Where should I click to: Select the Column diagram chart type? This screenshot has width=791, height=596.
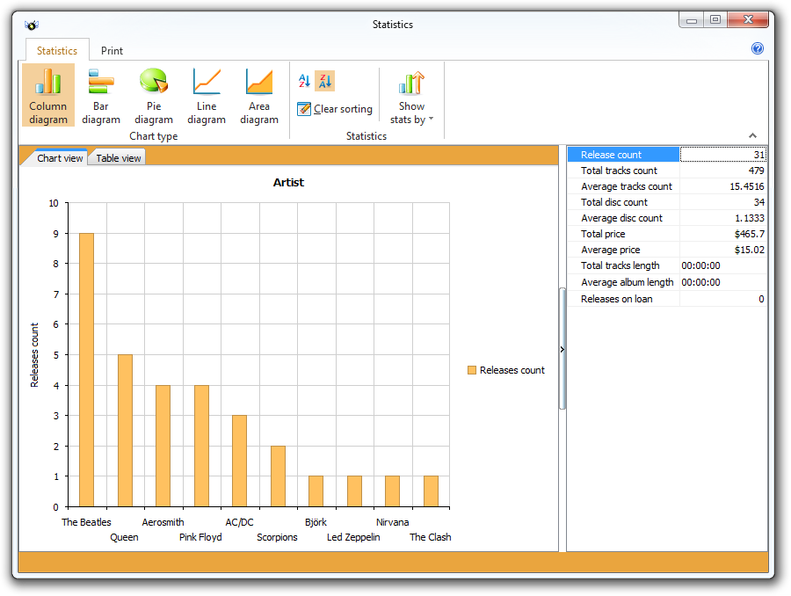[48, 96]
